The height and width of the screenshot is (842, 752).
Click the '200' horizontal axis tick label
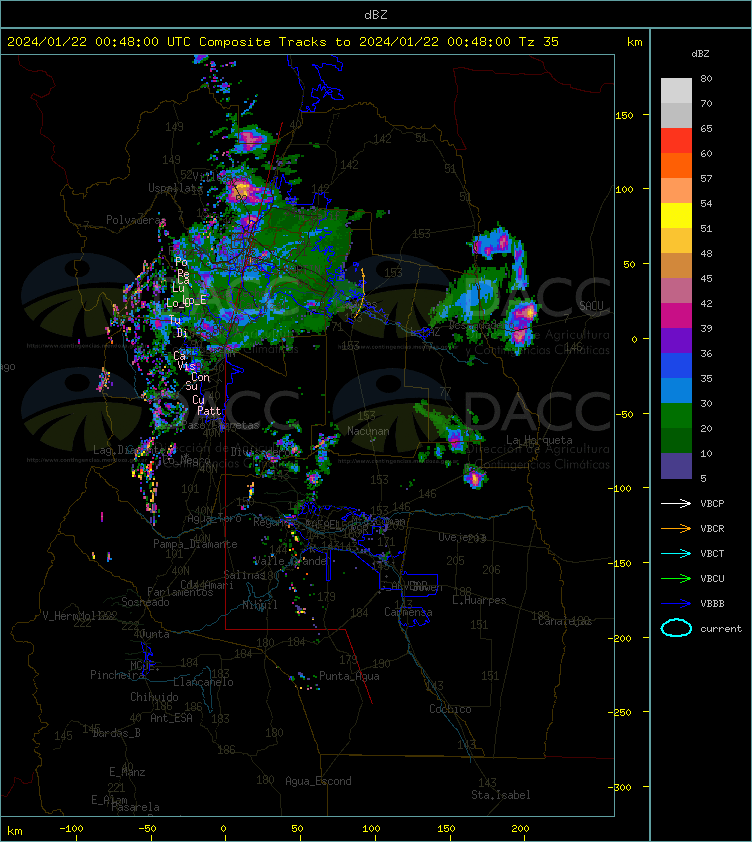pyautogui.click(x=520, y=829)
